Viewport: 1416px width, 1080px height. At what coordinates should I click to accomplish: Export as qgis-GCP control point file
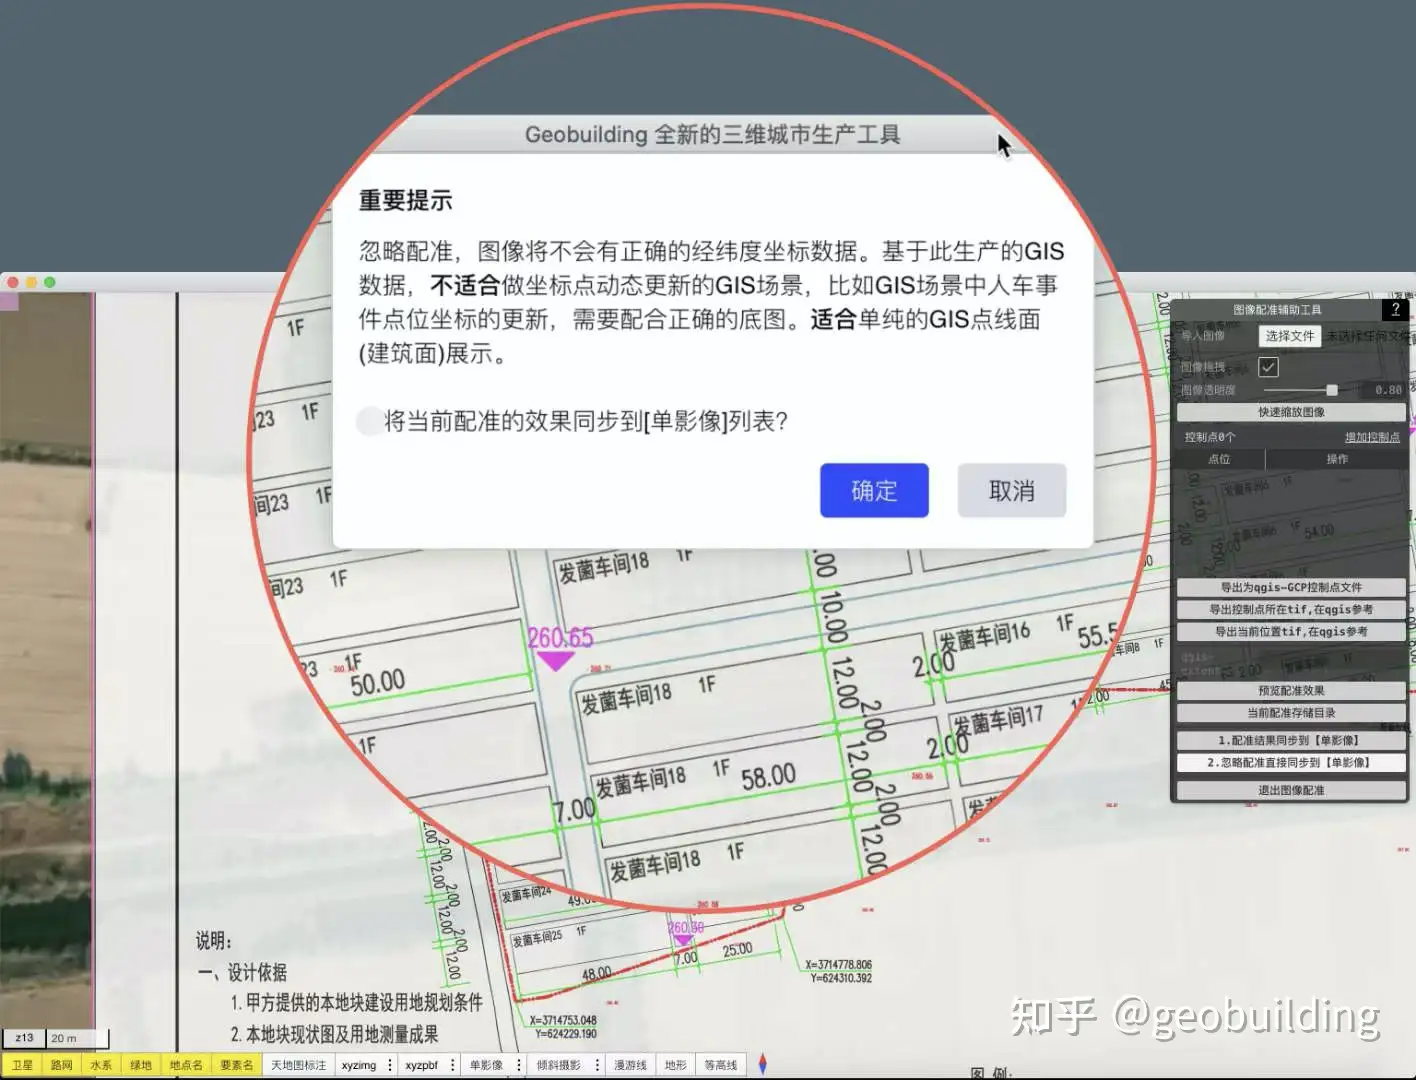pyautogui.click(x=1291, y=587)
